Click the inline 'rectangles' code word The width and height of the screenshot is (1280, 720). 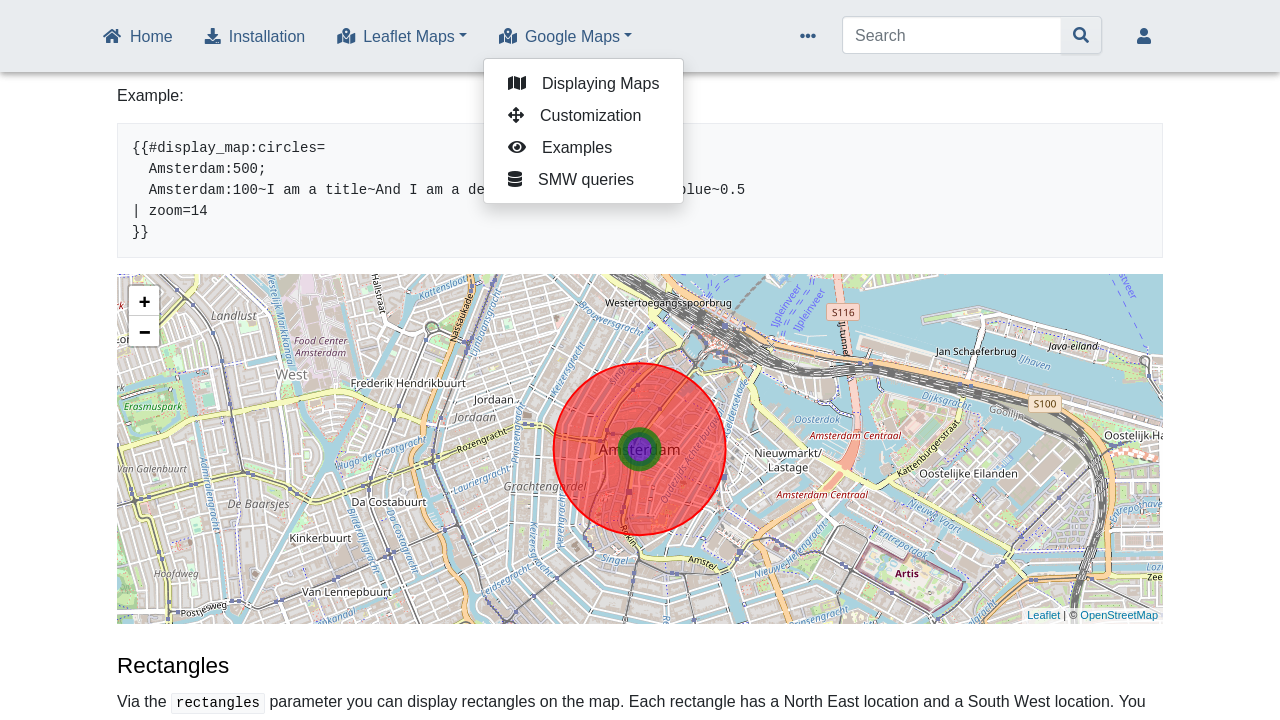click(x=218, y=703)
